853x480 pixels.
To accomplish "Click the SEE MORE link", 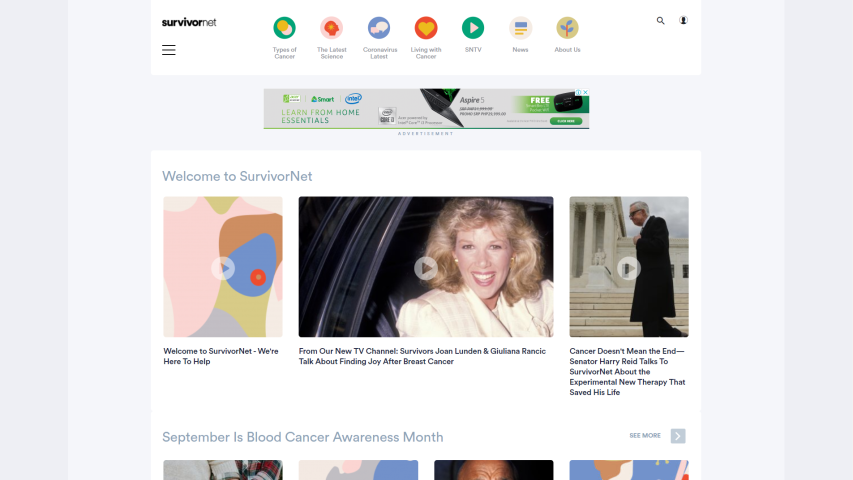I will [x=645, y=436].
